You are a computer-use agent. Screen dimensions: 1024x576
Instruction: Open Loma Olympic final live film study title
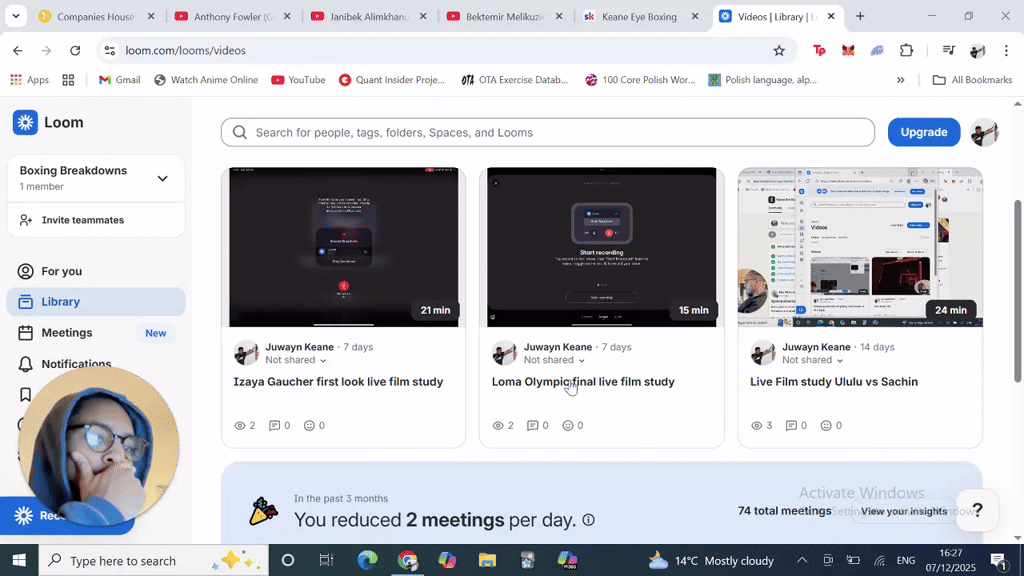(583, 382)
